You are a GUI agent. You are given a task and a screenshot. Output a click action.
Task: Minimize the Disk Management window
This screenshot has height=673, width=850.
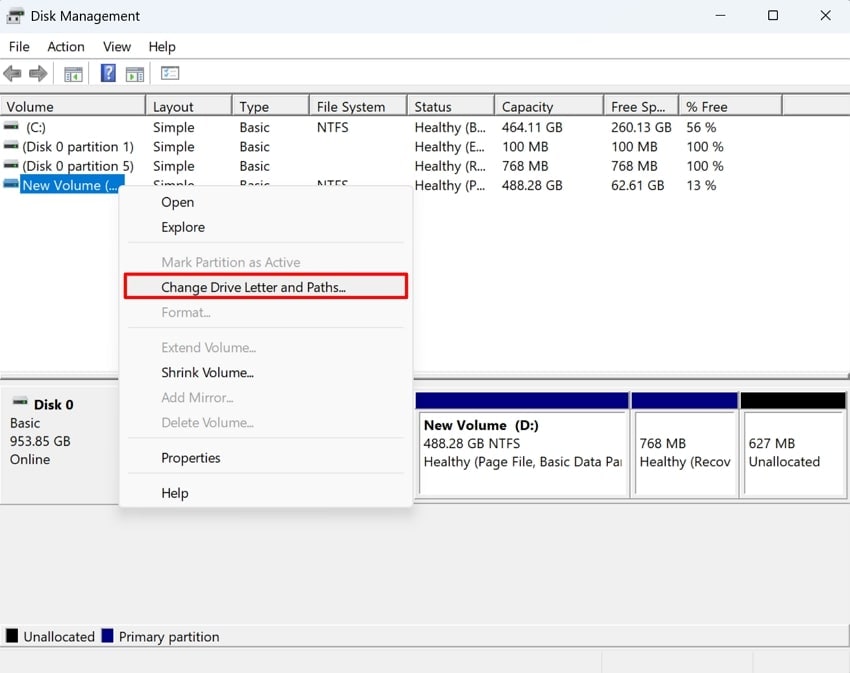(x=720, y=16)
